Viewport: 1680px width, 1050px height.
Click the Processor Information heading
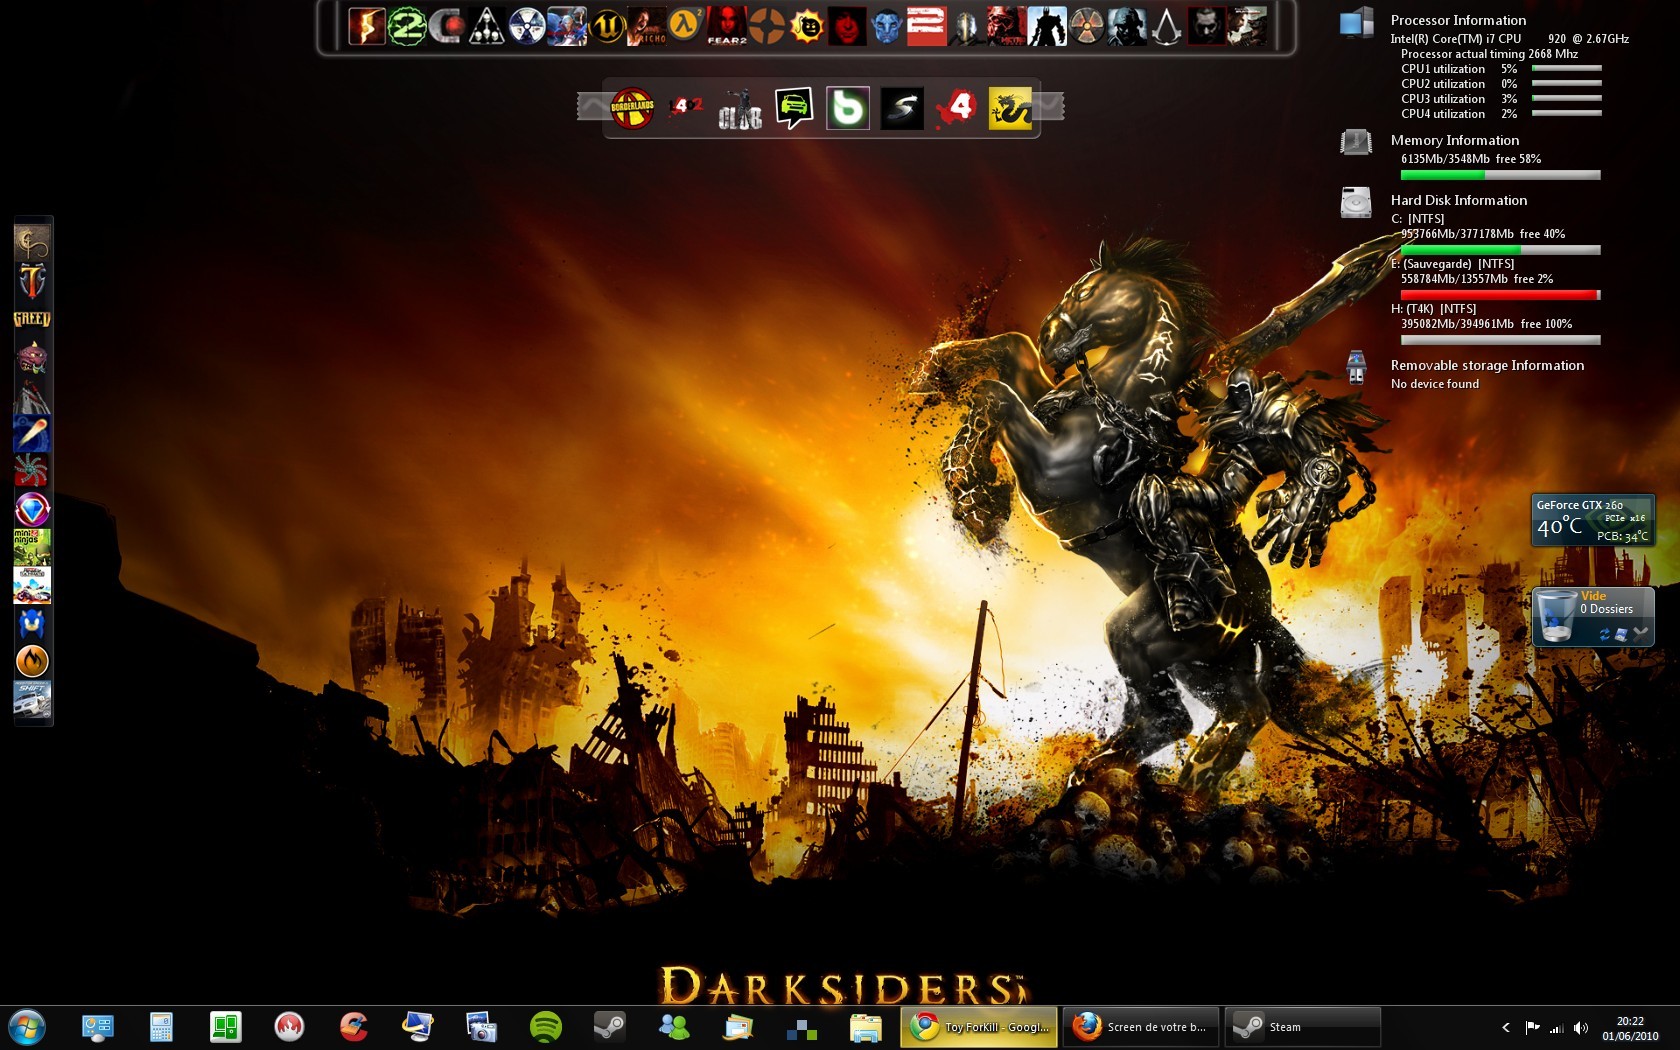[1458, 20]
